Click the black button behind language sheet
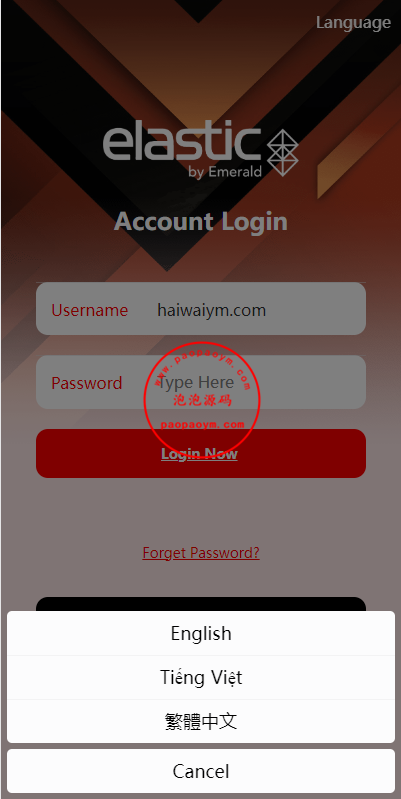Image resolution: width=401 pixels, height=799 pixels. tap(201, 604)
